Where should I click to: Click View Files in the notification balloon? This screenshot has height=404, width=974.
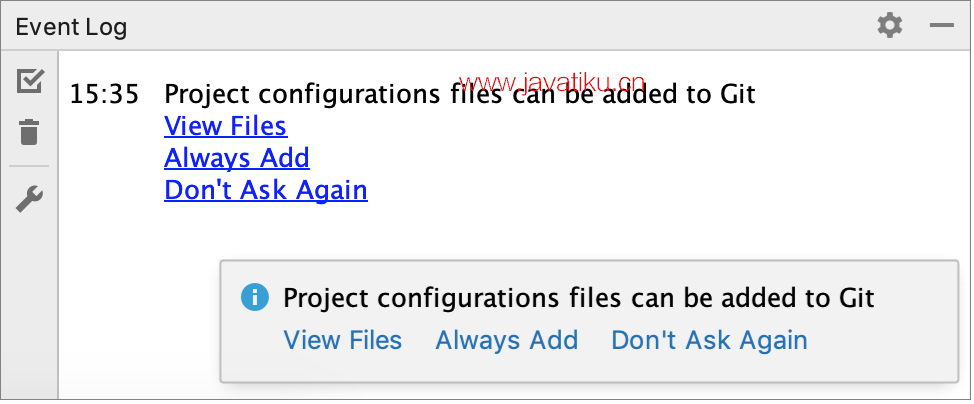tap(343, 340)
